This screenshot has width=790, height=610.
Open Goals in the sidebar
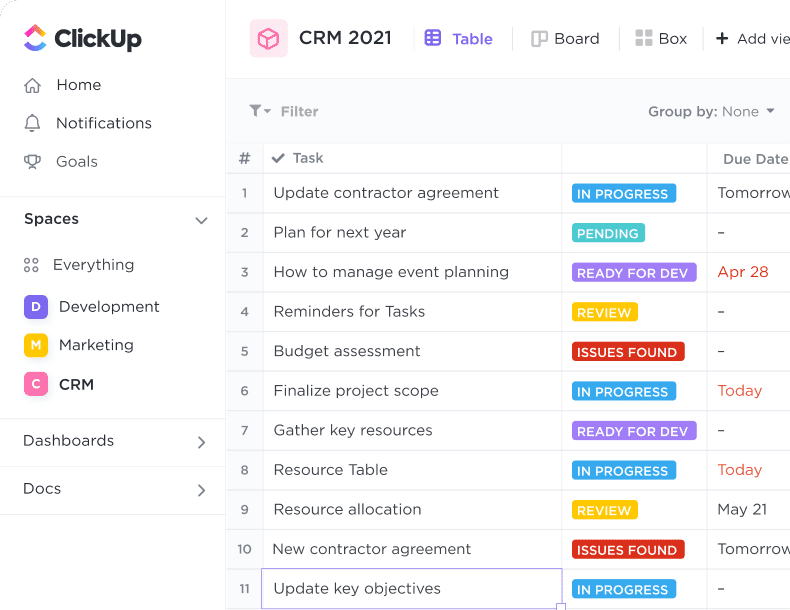click(x=77, y=162)
